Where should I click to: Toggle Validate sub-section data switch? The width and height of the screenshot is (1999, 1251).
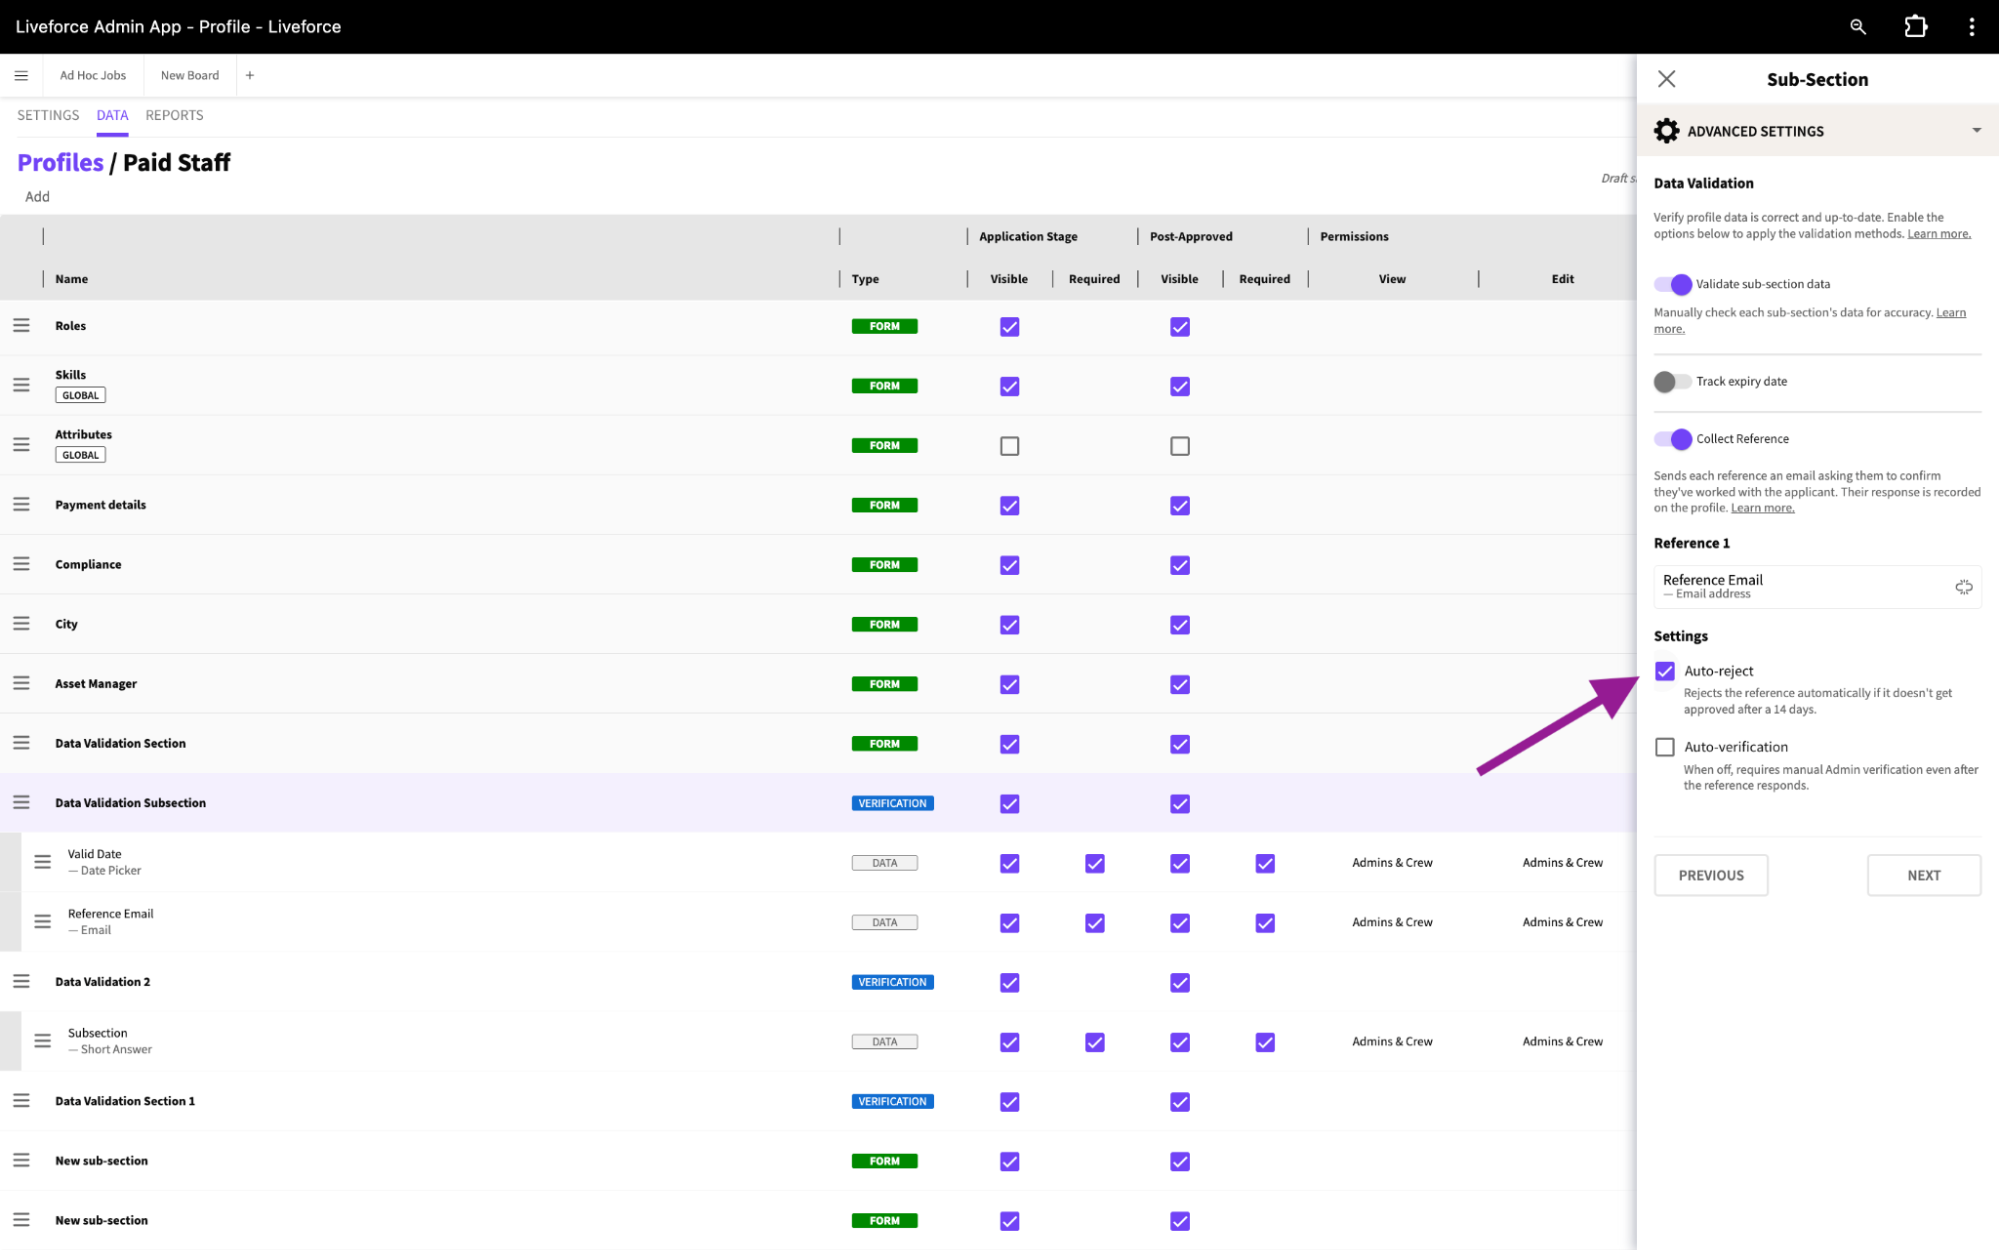click(1672, 284)
